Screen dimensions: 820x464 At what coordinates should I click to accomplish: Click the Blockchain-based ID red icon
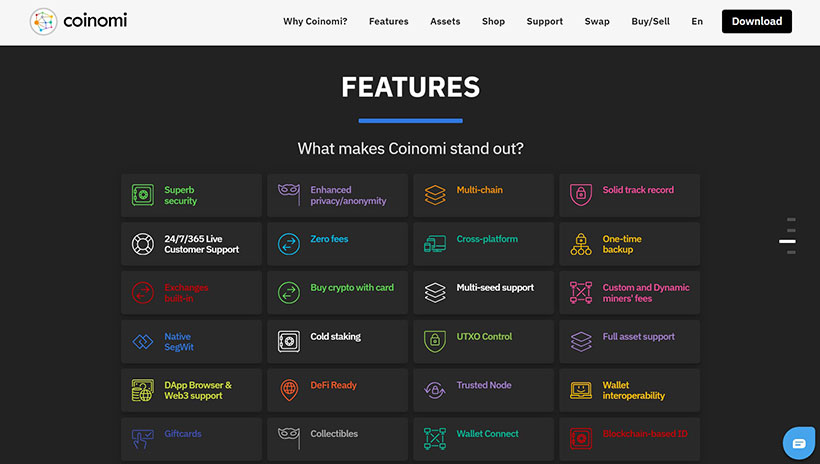click(x=581, y=439)
